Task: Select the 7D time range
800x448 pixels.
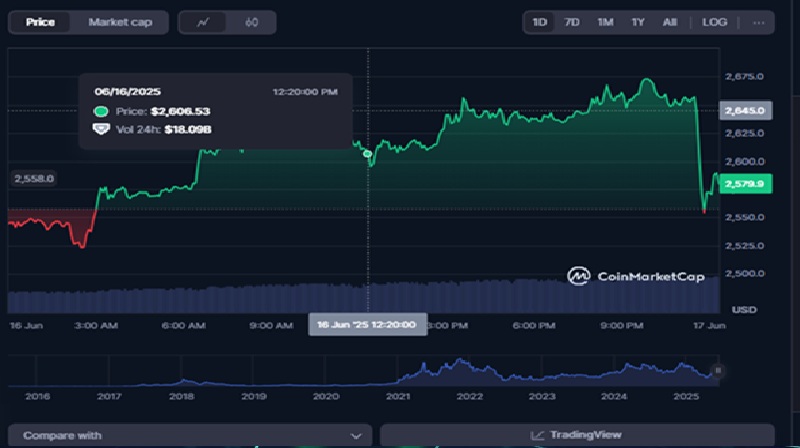Action: point(572,22)
